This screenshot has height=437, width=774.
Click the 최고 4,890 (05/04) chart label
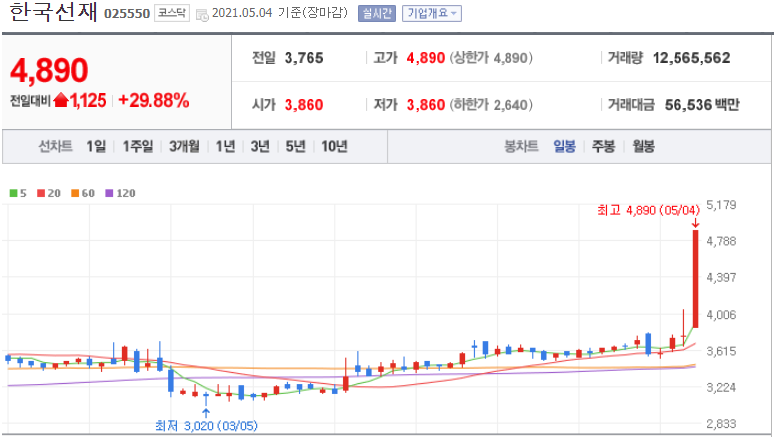(649, 210)
